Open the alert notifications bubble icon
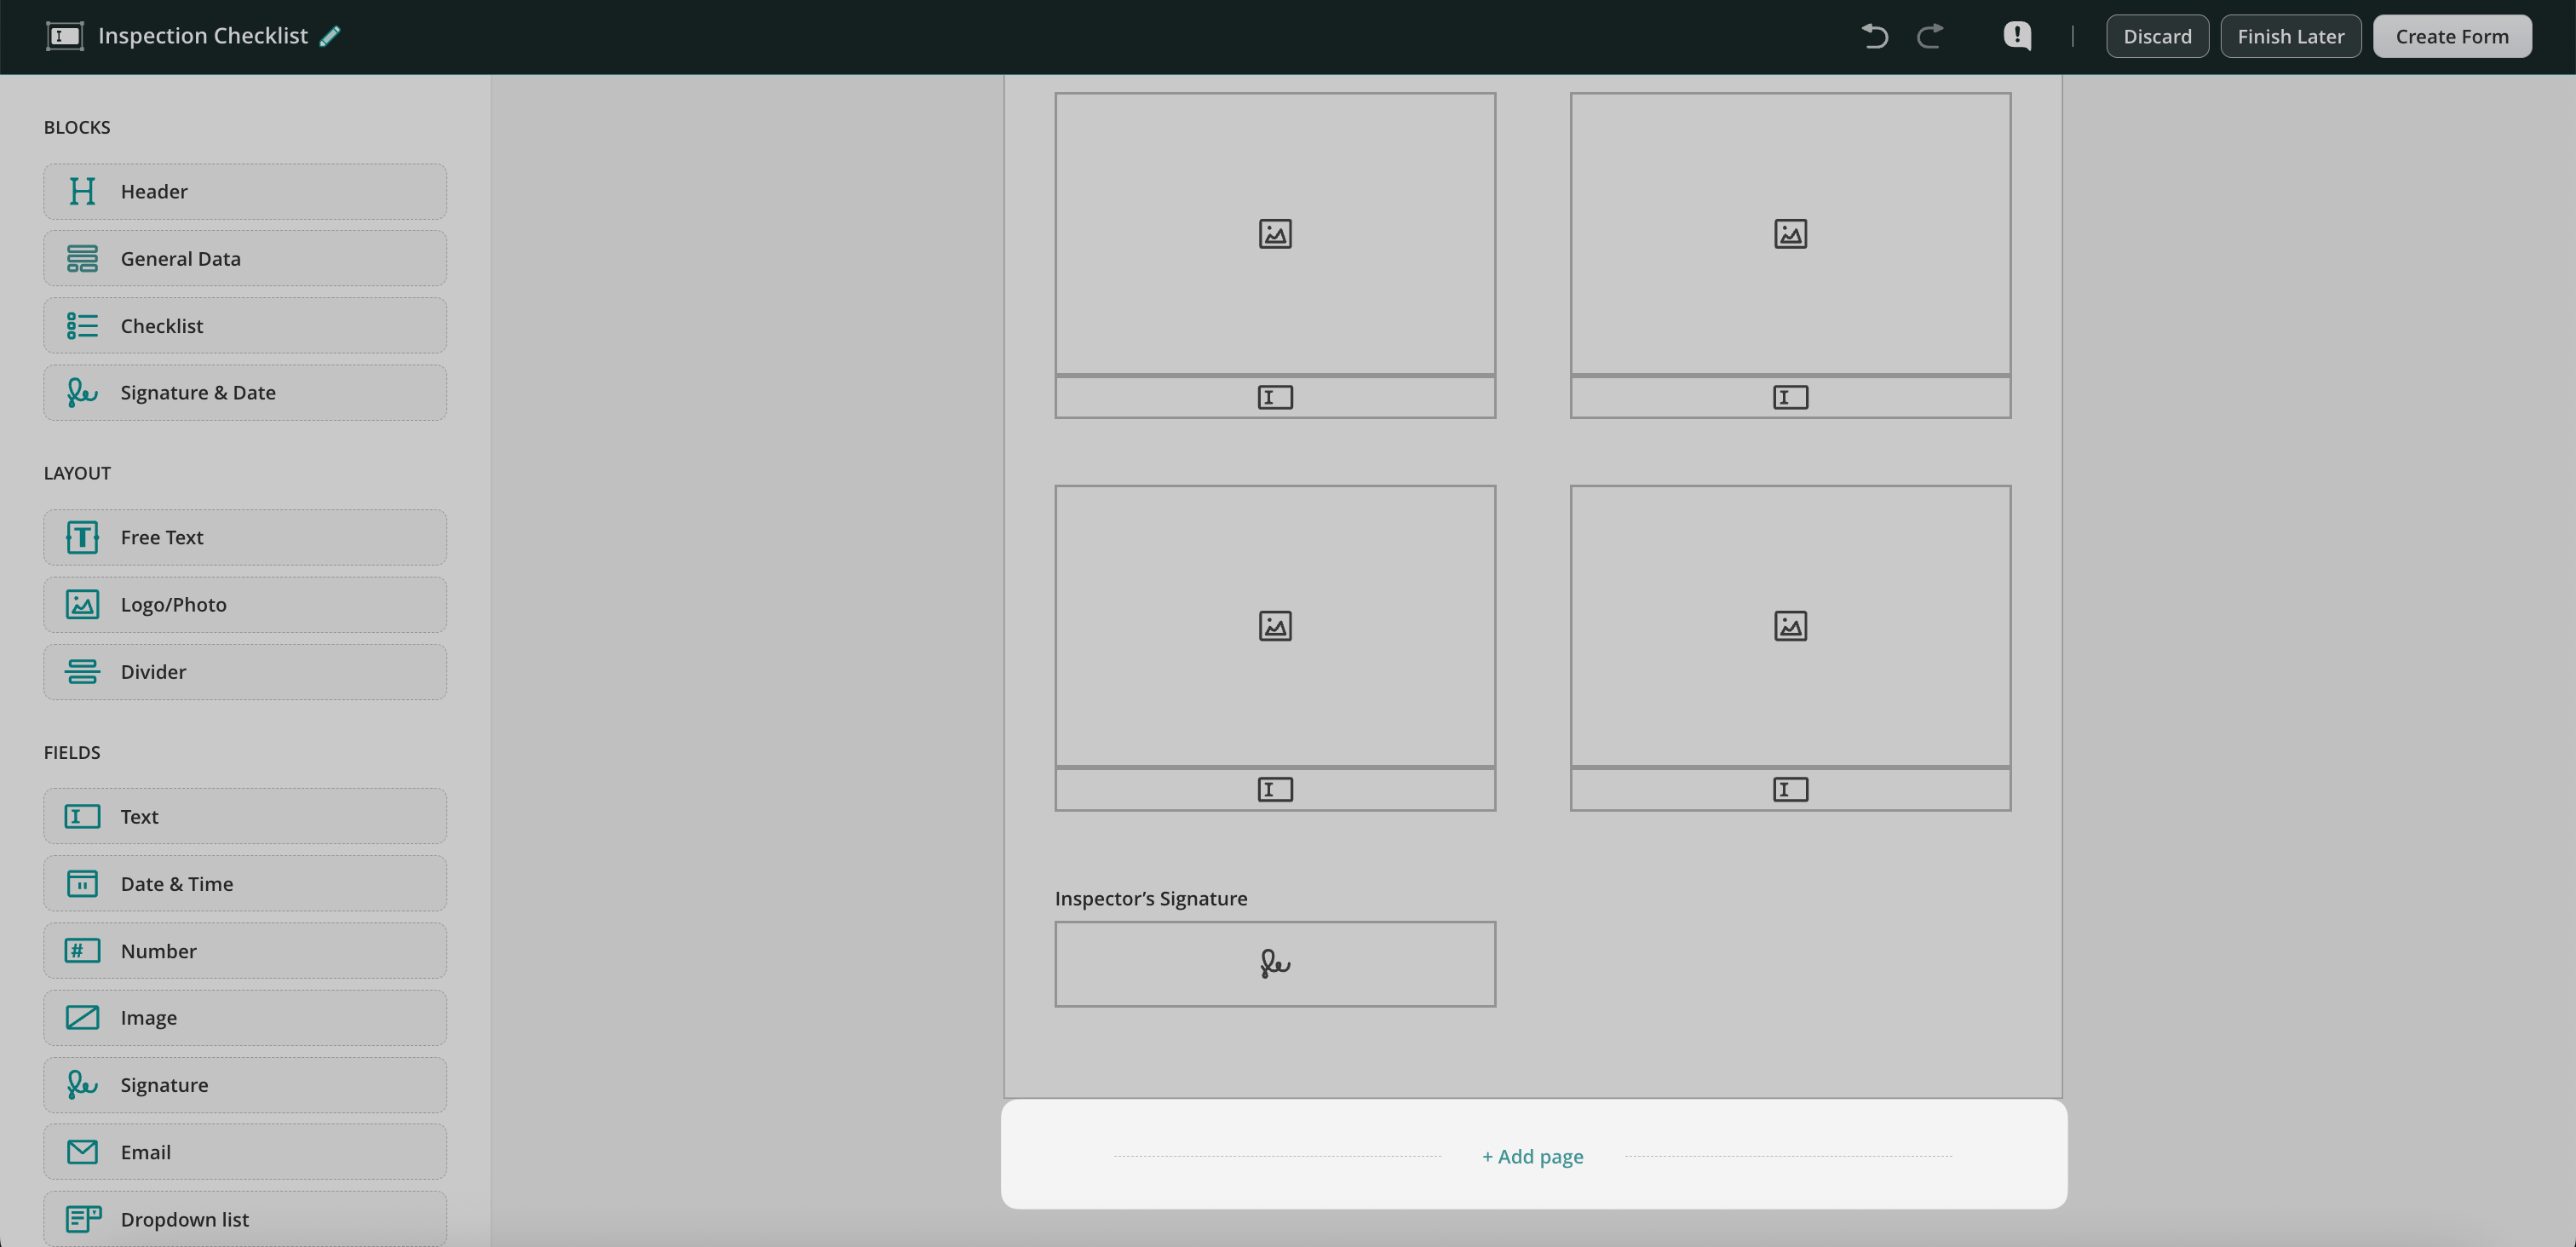2576x1247 pixels. [2017, 36]
